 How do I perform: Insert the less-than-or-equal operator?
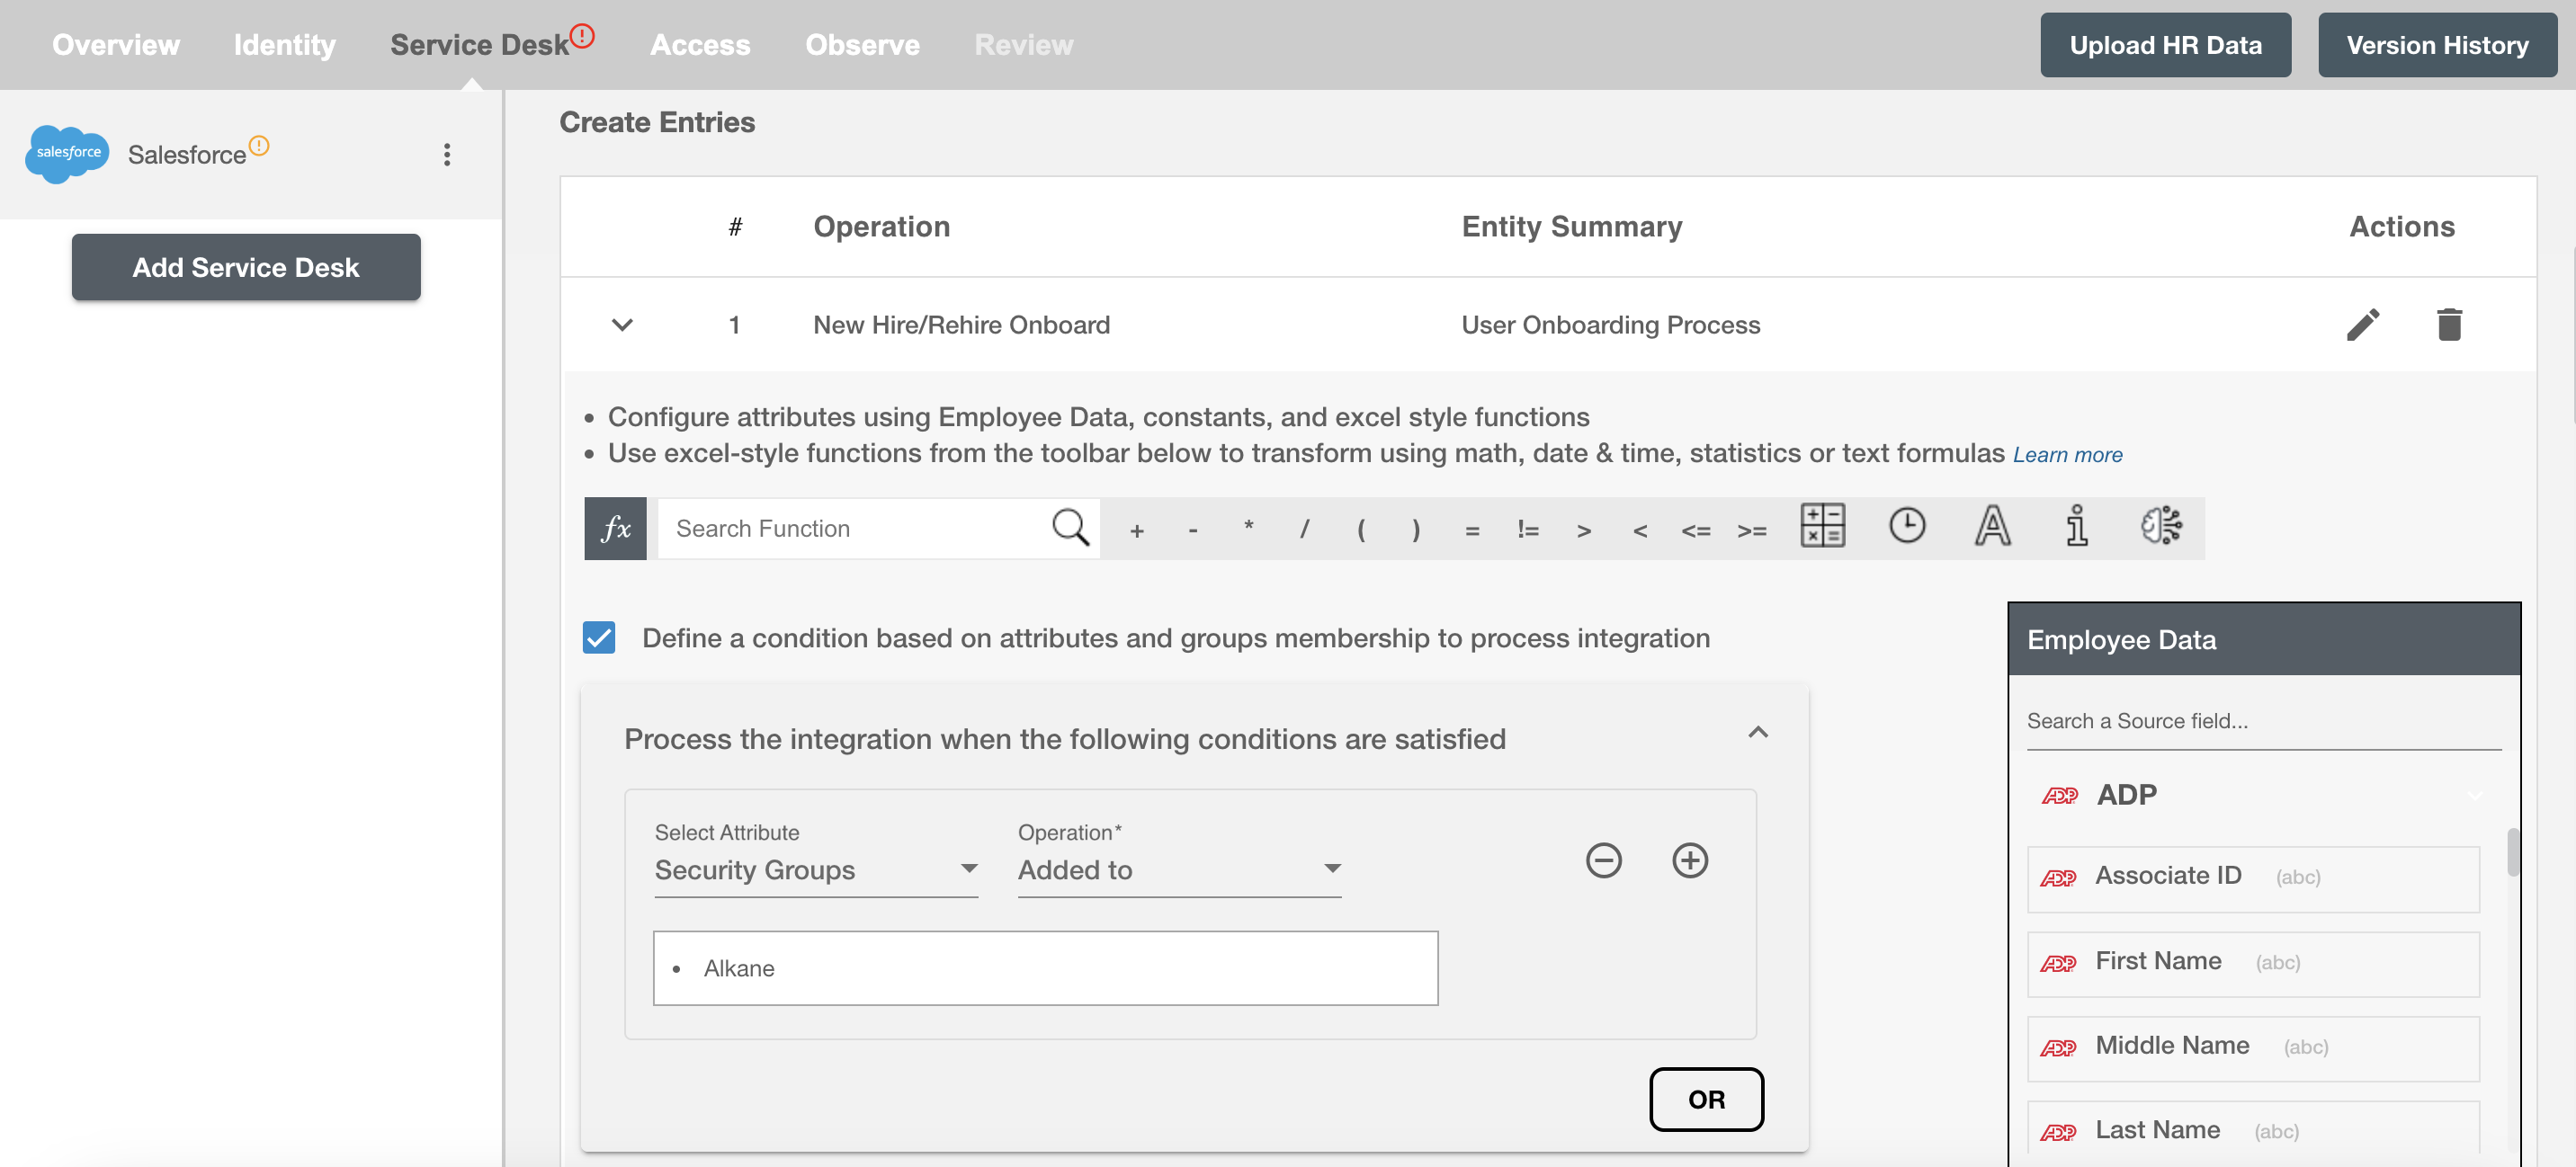1696,530
